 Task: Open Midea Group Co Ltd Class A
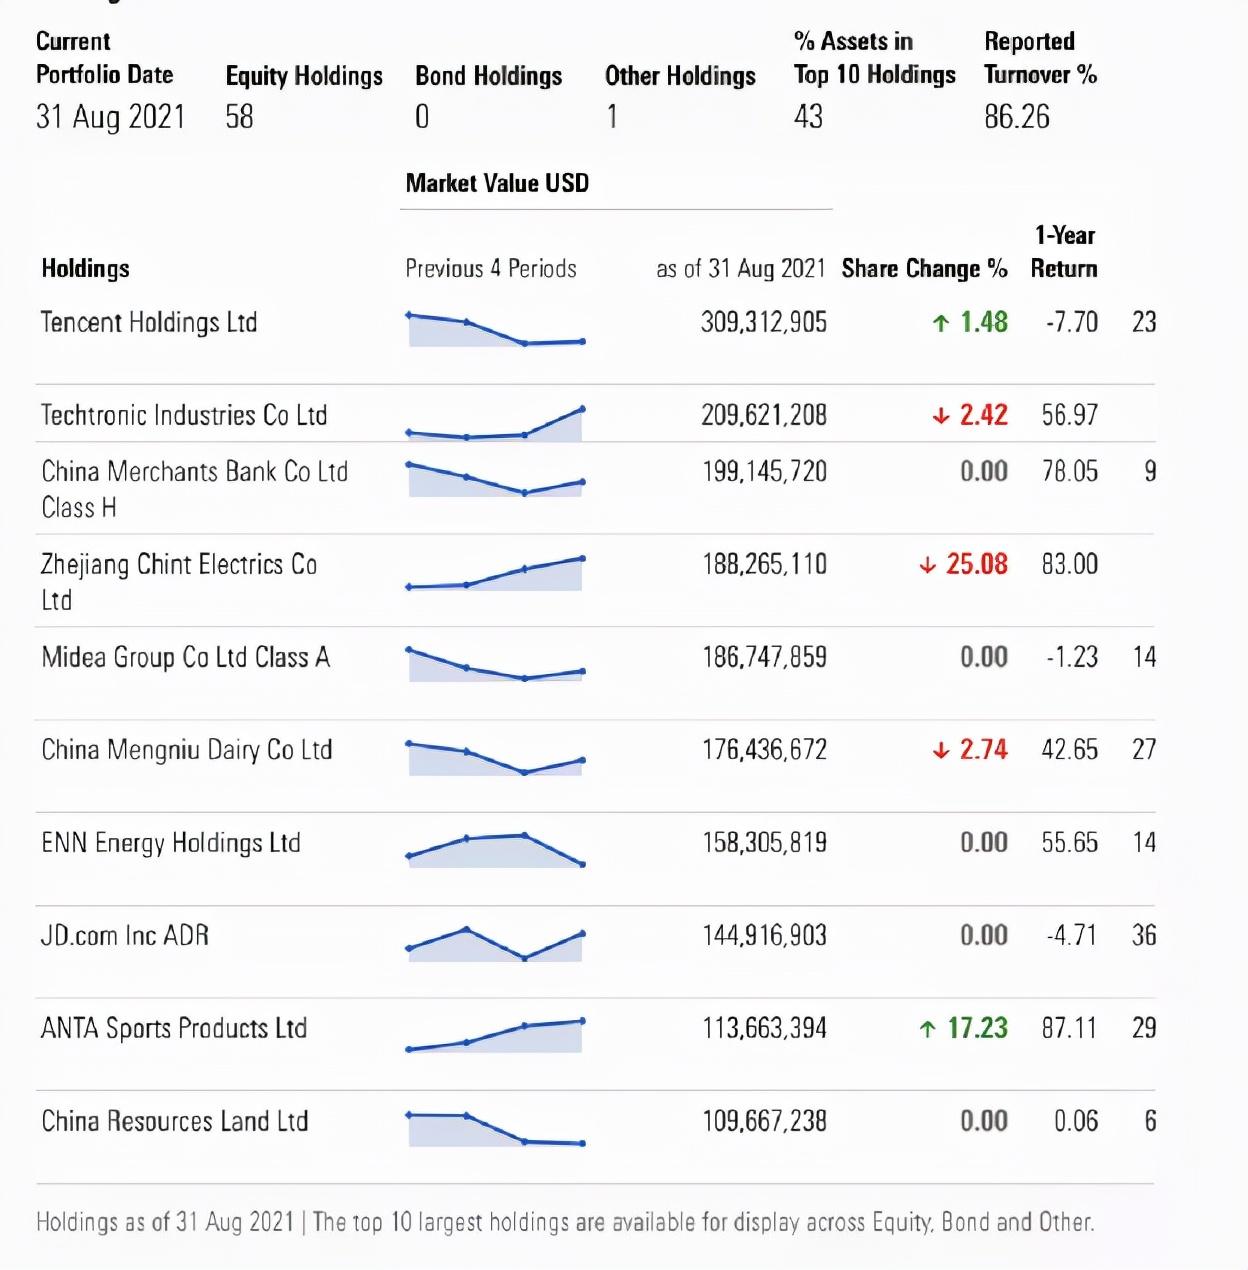click(x=185, y=657)
